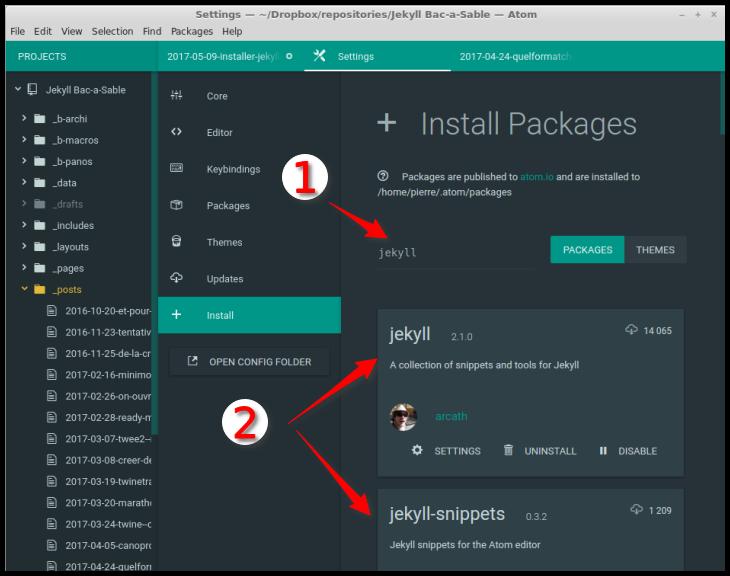730x576 pixels.
Task: Open the jekyll package card title
Action: [x=410, y=334]
